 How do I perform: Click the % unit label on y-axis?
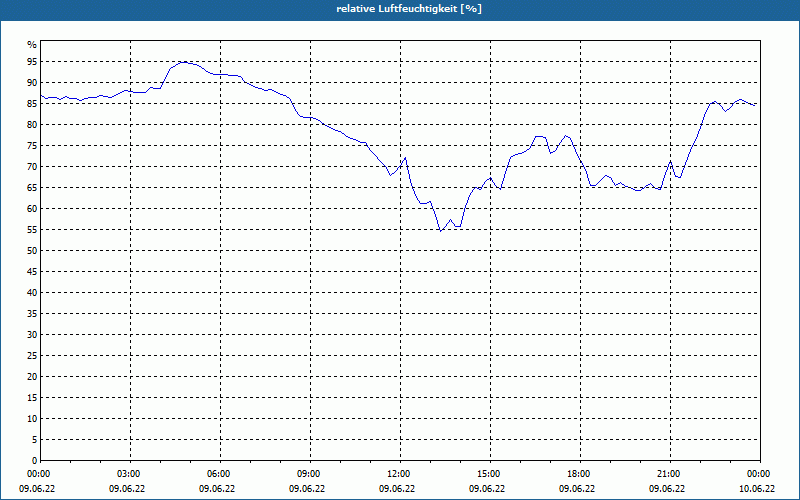[x=32, y=45]
